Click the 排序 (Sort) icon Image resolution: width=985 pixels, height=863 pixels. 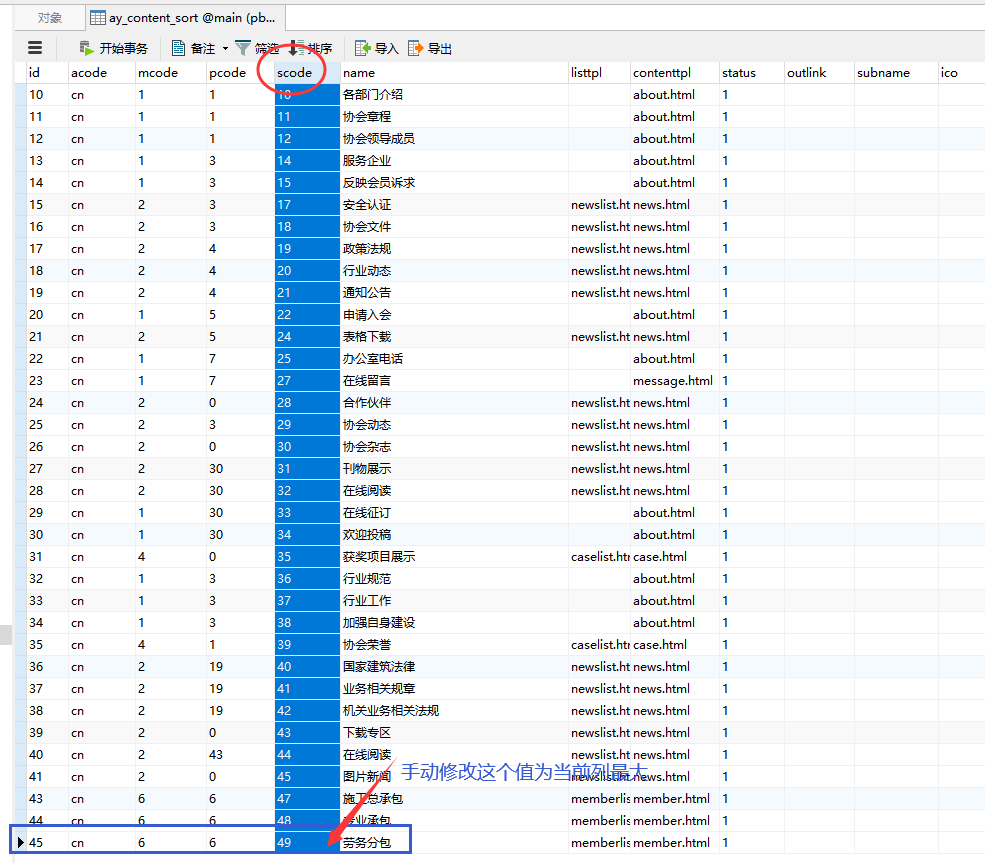point(296,48)
